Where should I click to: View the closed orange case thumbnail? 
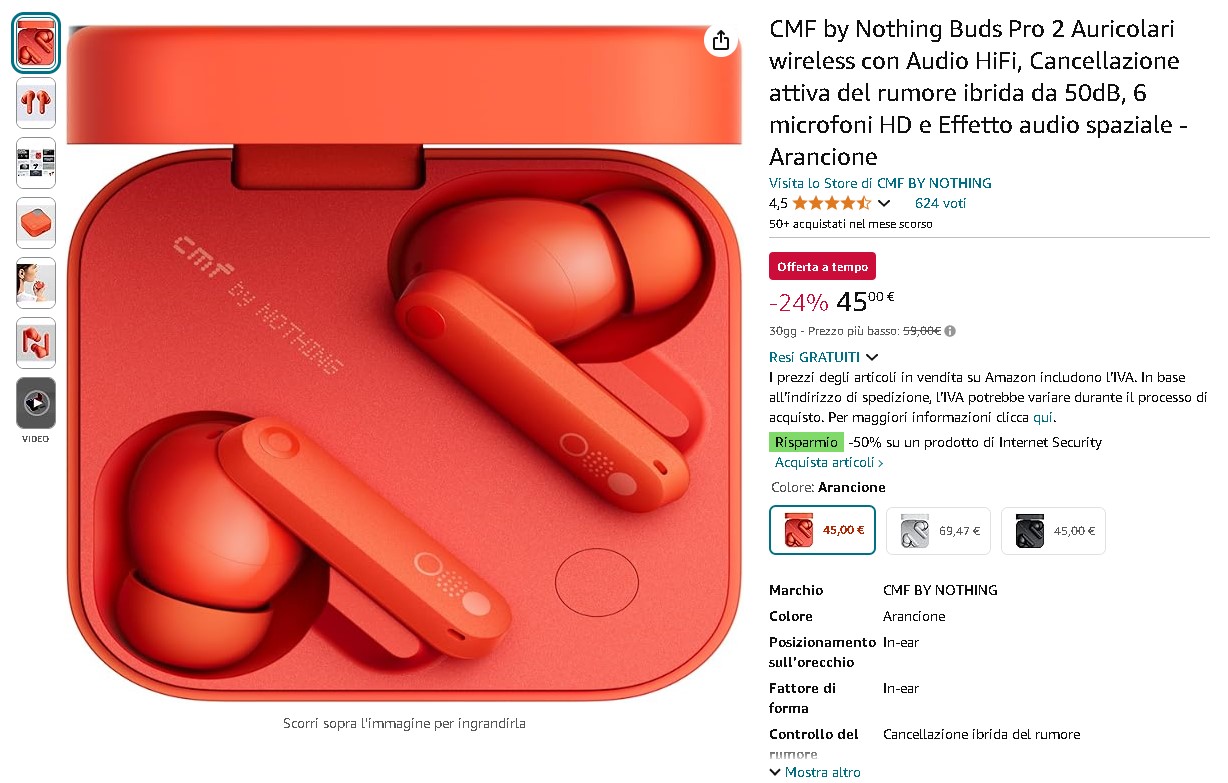coord(36,223)
